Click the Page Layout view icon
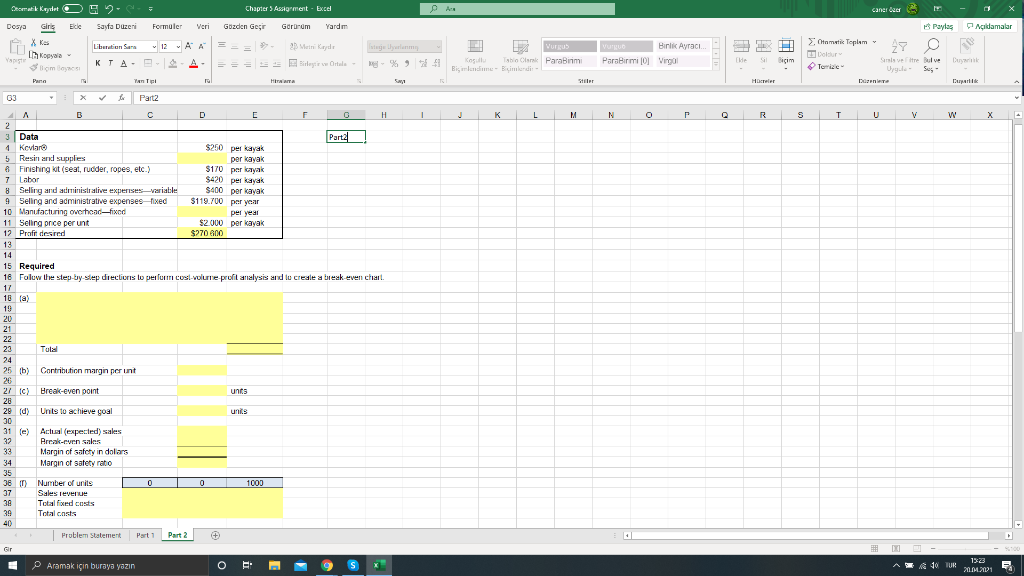Viewport: 1024px width, 576px height. pos(896,549)
